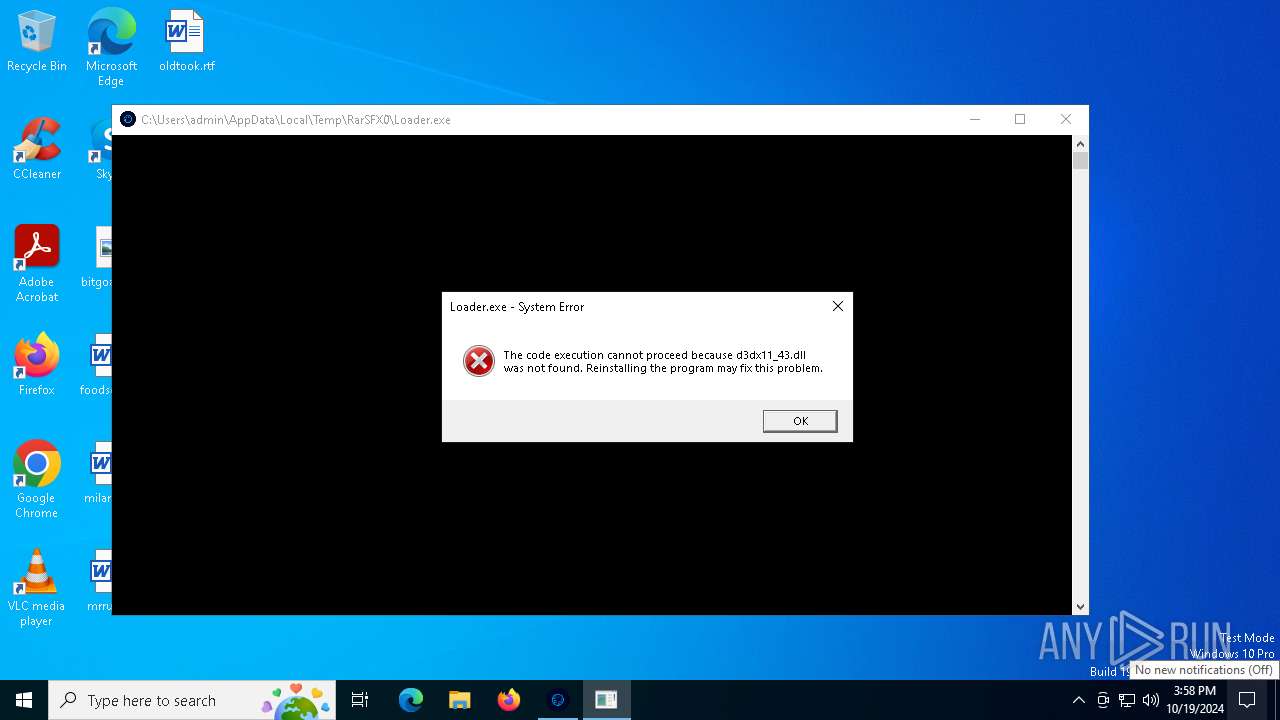Screen dimensions: 1280x720
Task: Minimize the Loader.exe console window
Action: coord(975,119)
